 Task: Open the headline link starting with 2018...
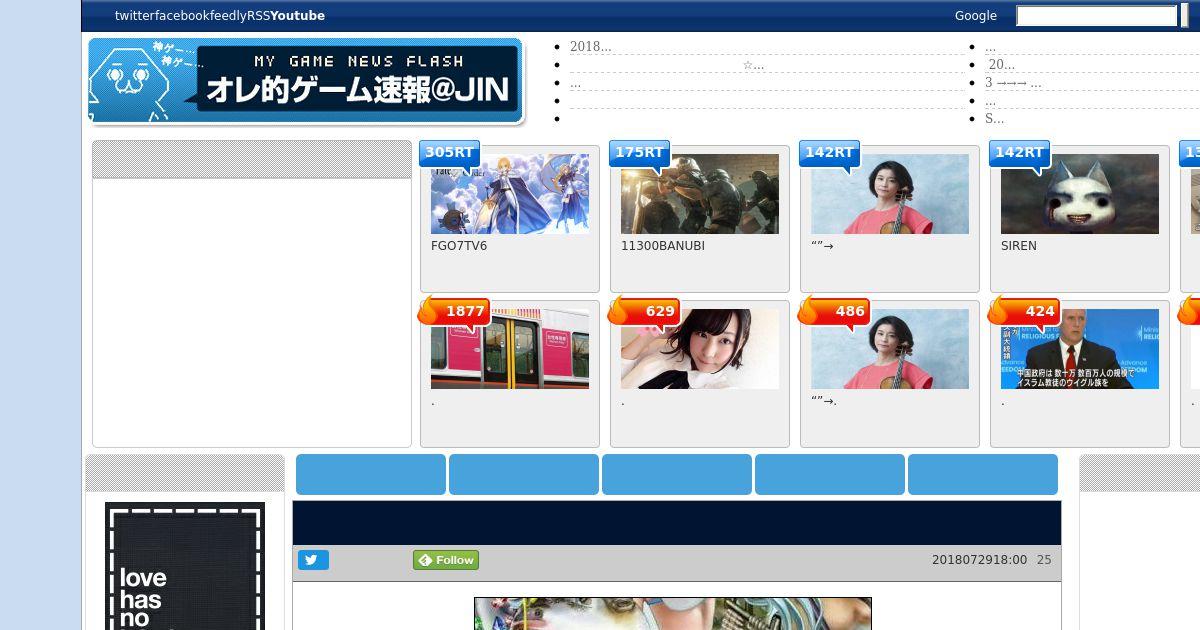point(590,47)
